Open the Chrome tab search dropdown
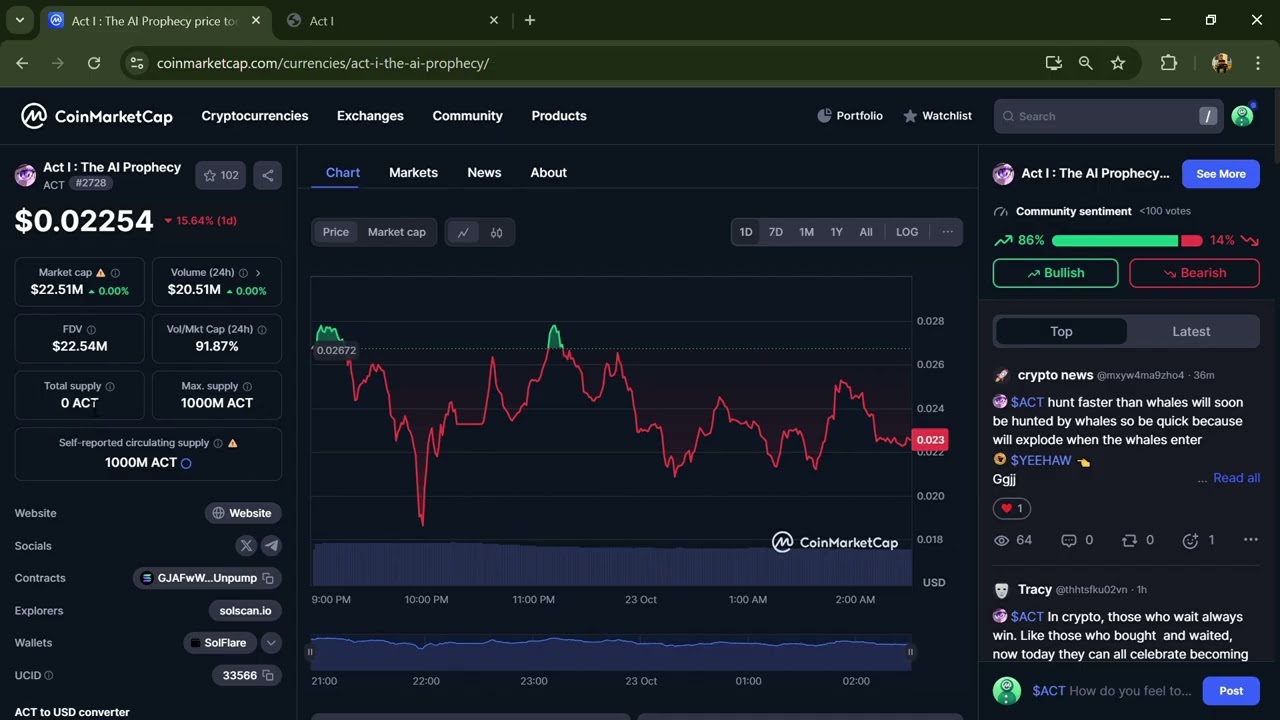1280x720 pixels. (19, 20)
